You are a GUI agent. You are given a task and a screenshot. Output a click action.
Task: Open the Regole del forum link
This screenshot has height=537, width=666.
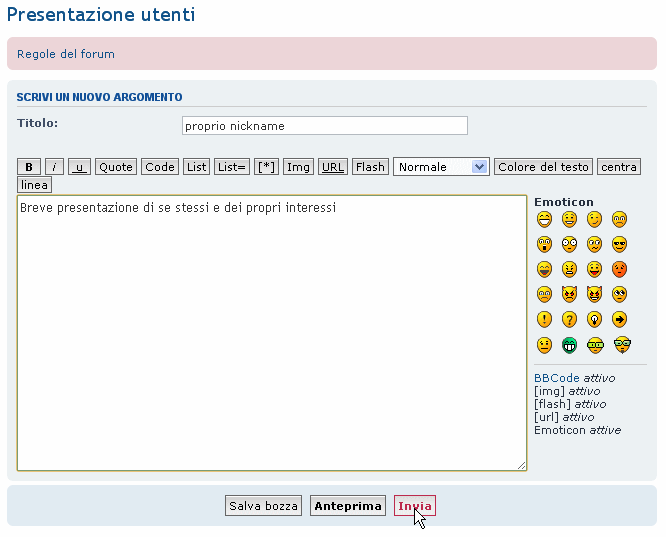tap(66, 54)
